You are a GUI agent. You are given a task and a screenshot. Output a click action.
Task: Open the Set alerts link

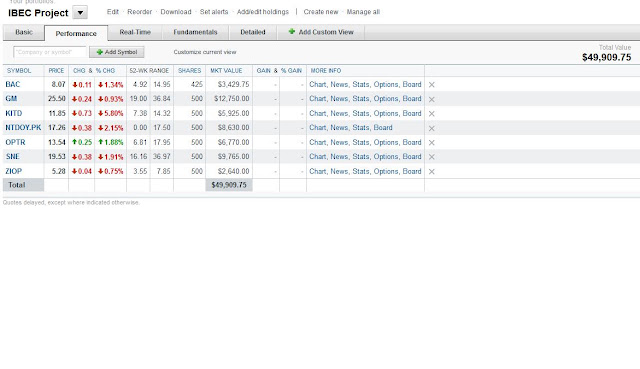214,12
